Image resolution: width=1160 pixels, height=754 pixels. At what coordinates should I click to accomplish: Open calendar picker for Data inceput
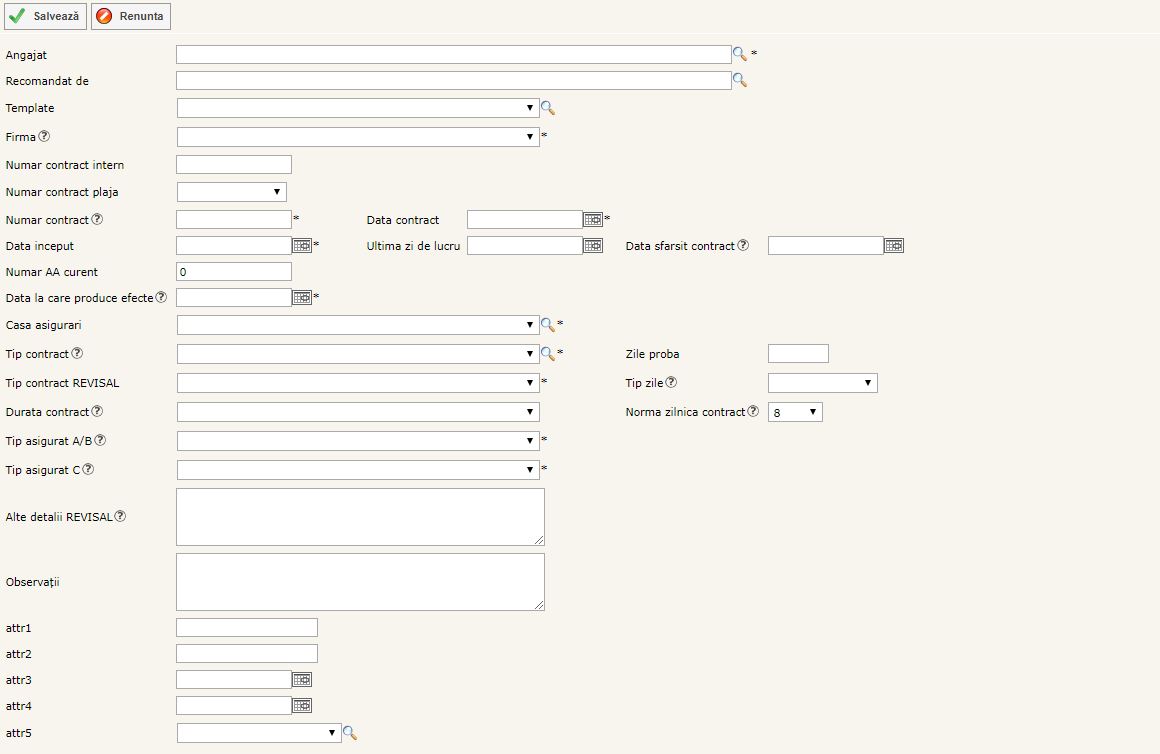(302, 246)
